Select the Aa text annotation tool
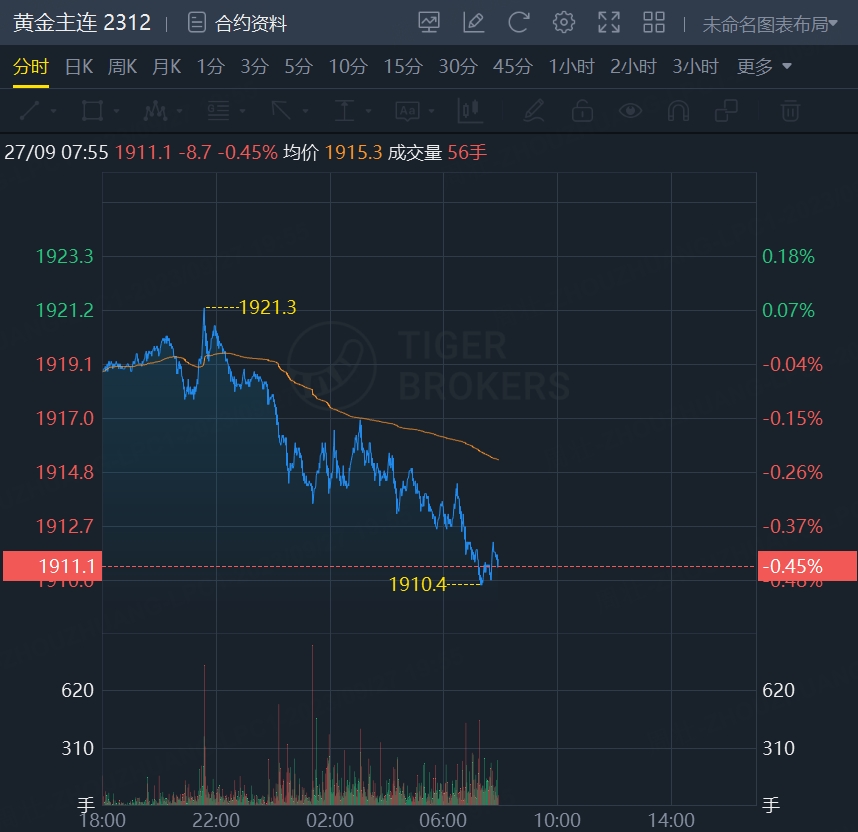Screen dimensions: 858x832 408,111
